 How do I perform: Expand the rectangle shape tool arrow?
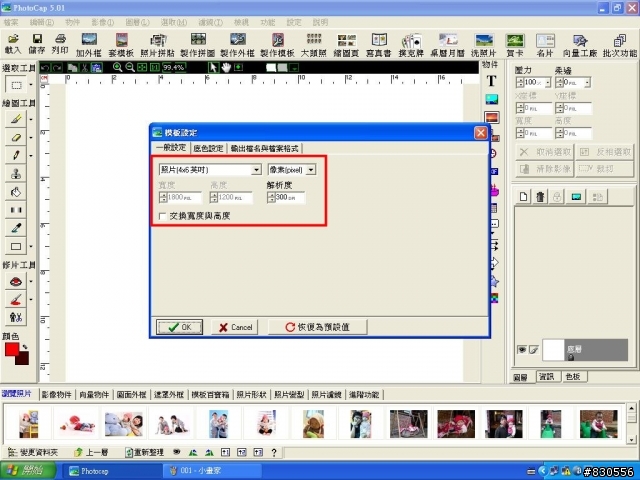(31, 246)
